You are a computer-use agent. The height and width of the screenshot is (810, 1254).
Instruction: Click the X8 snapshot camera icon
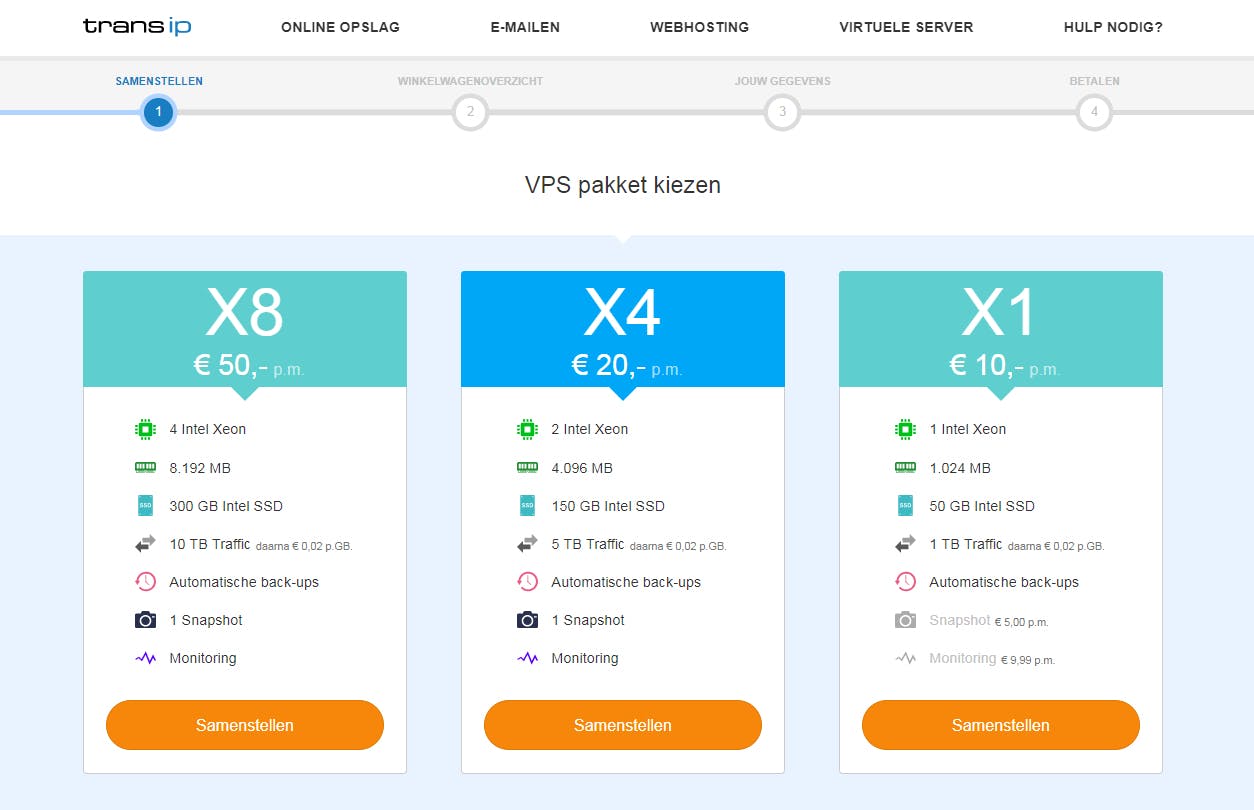146,620
